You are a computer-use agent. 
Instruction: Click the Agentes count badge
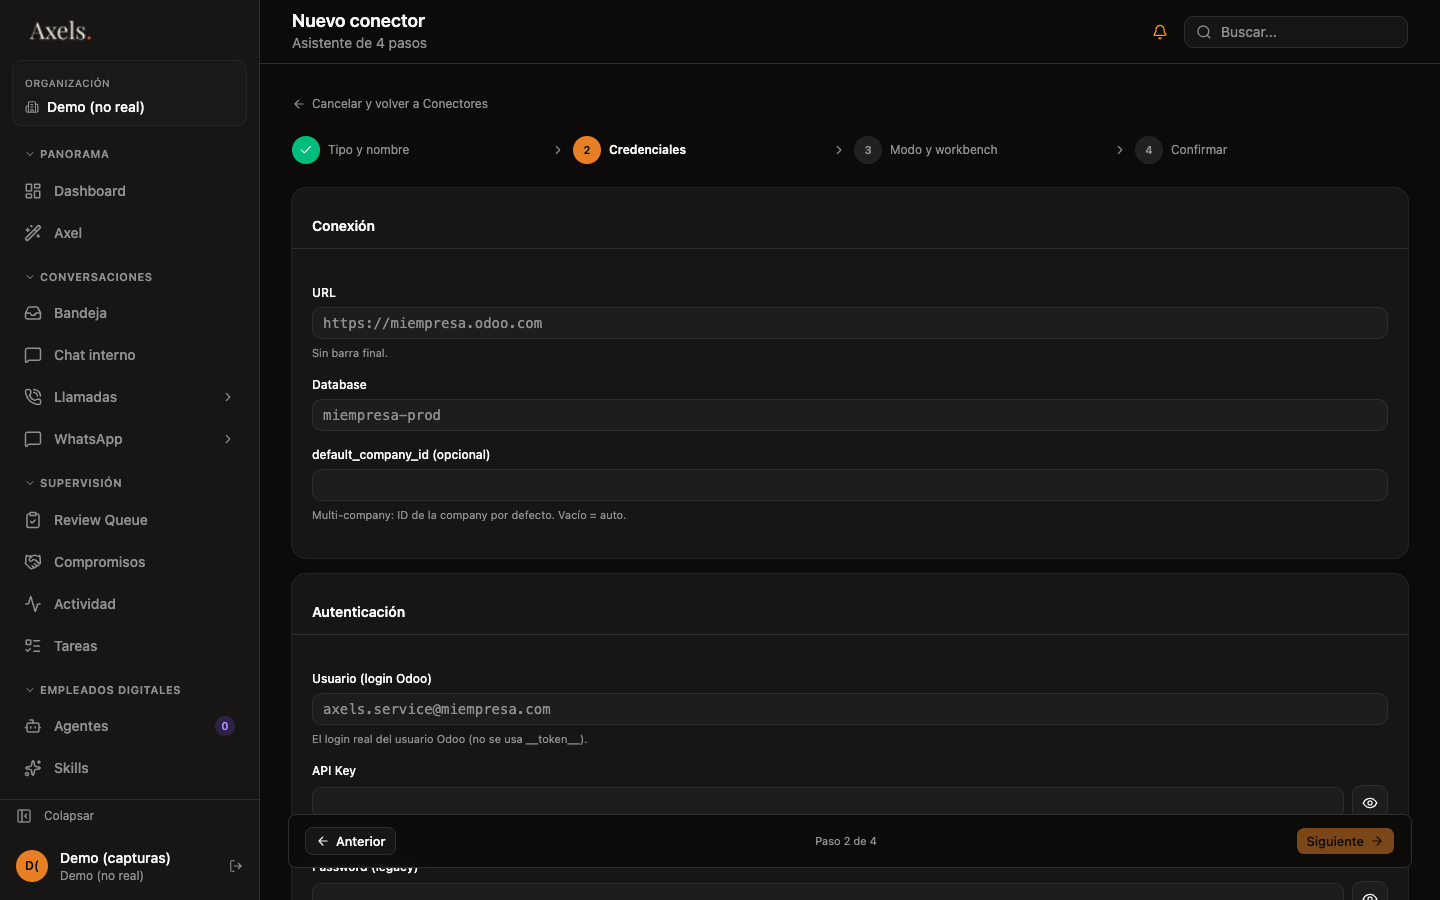pos(225,726)
